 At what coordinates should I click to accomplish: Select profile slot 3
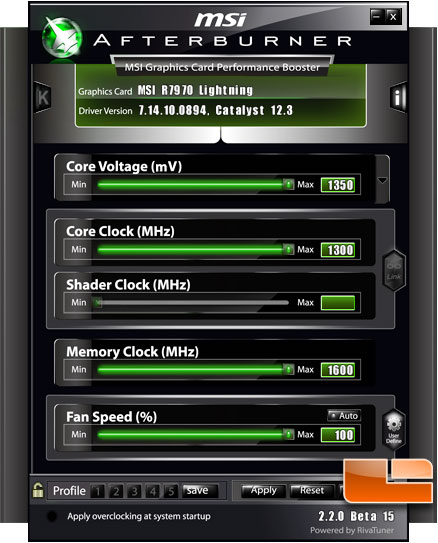click(x=134, y=491)
